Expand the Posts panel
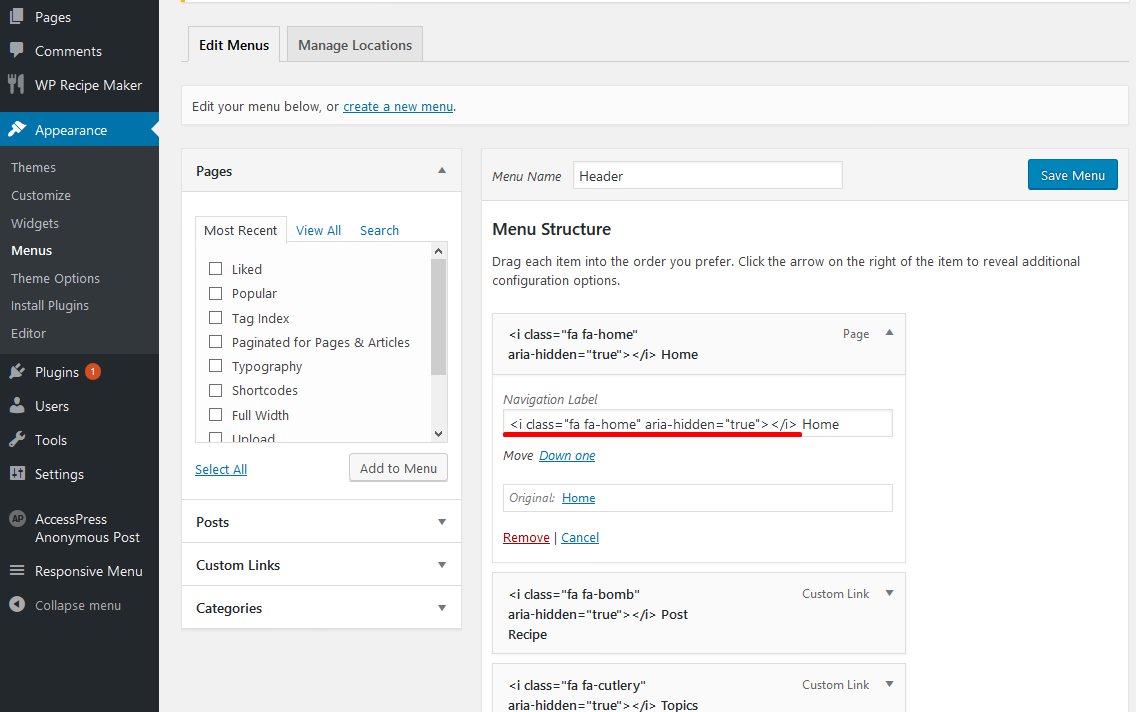1136x712 pixels. [x=442, y=522]
